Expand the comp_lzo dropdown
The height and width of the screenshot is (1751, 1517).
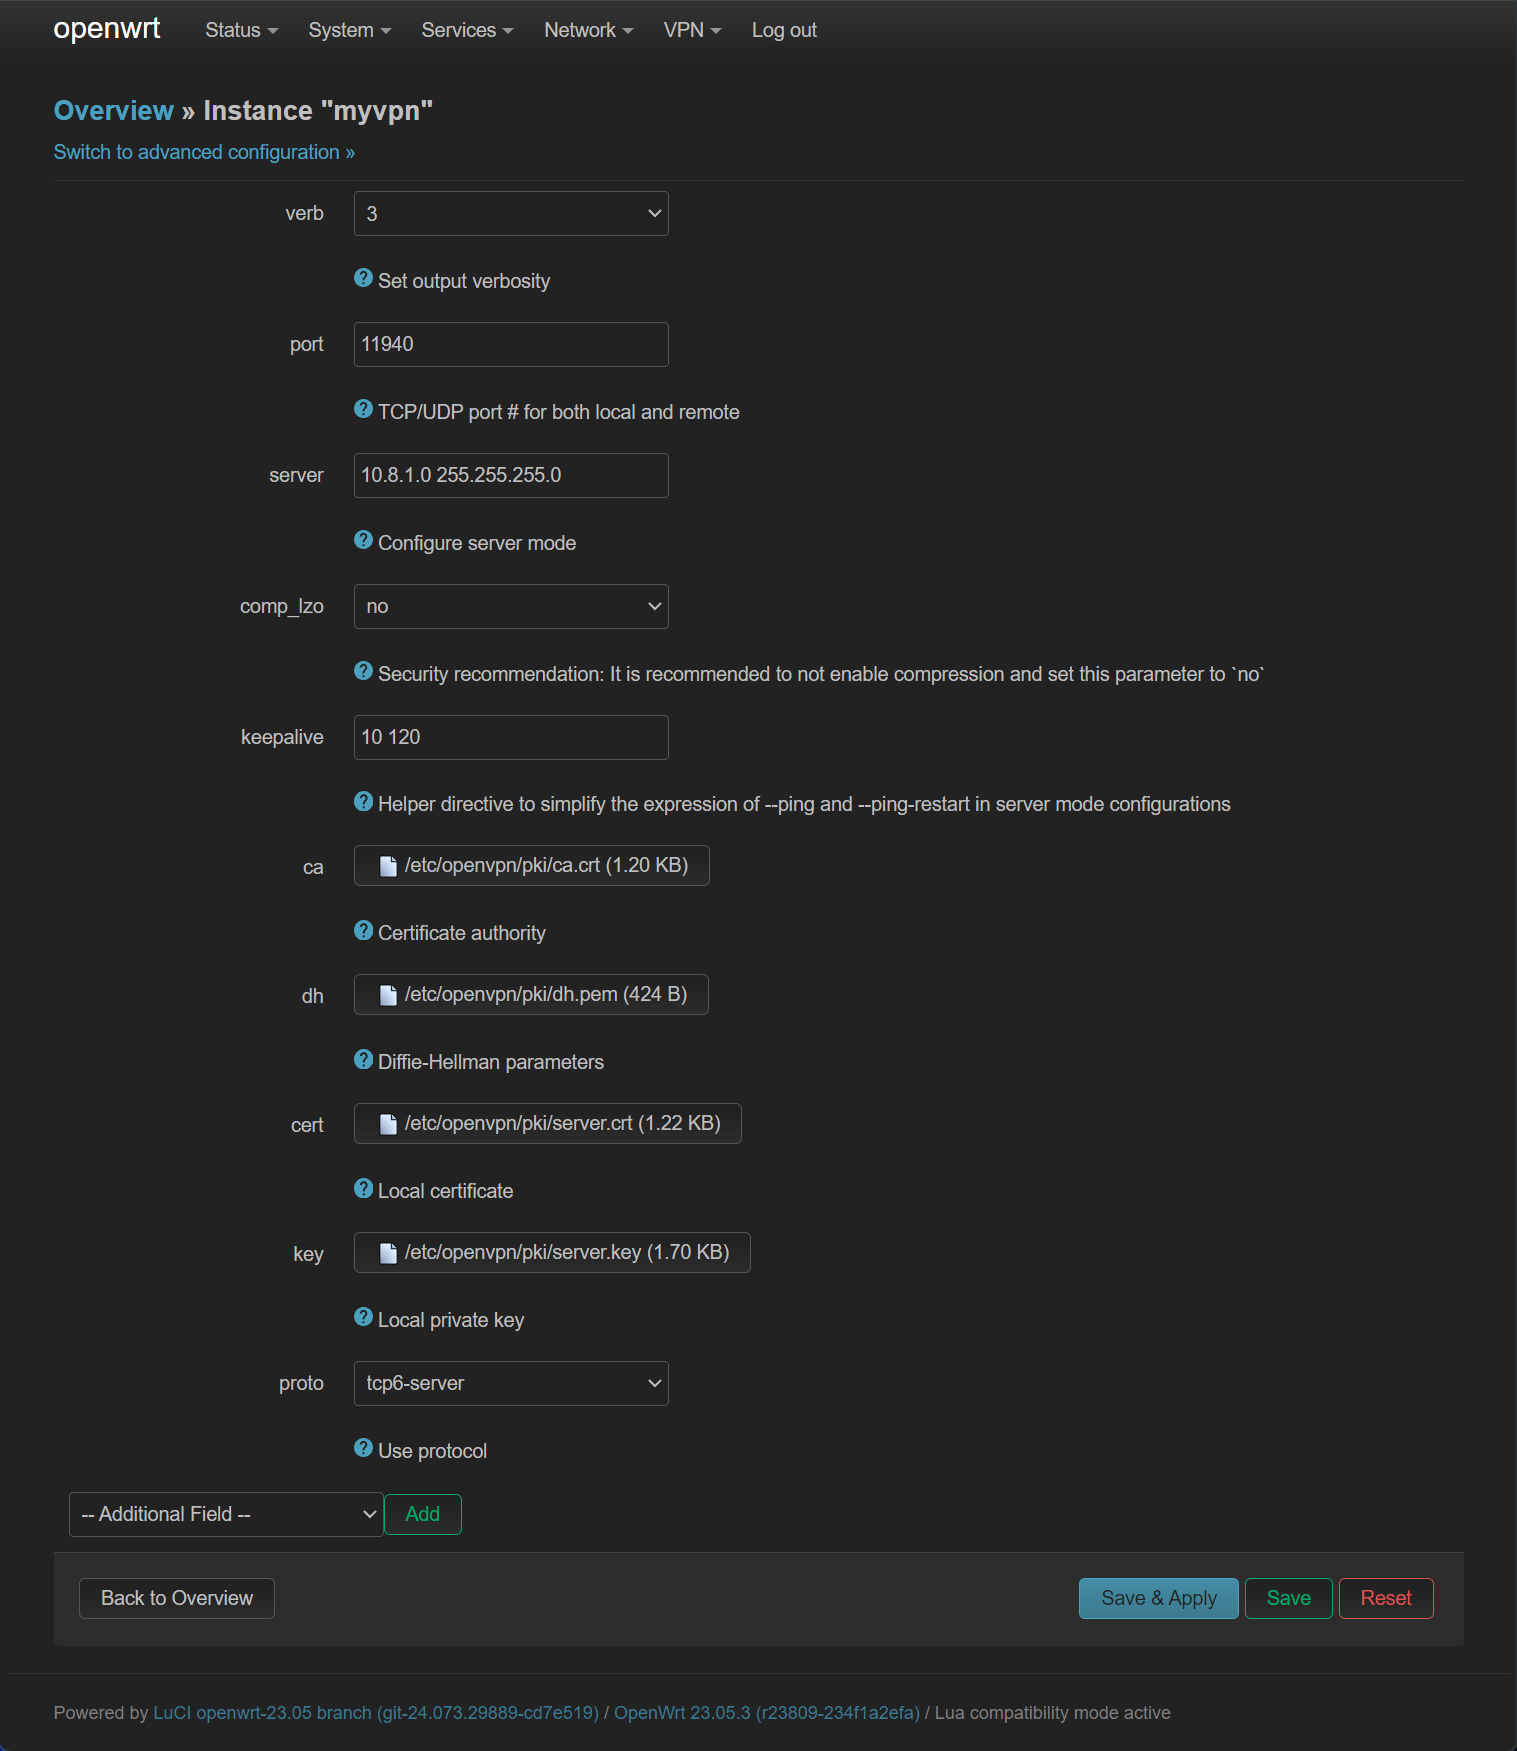point(511,607)
